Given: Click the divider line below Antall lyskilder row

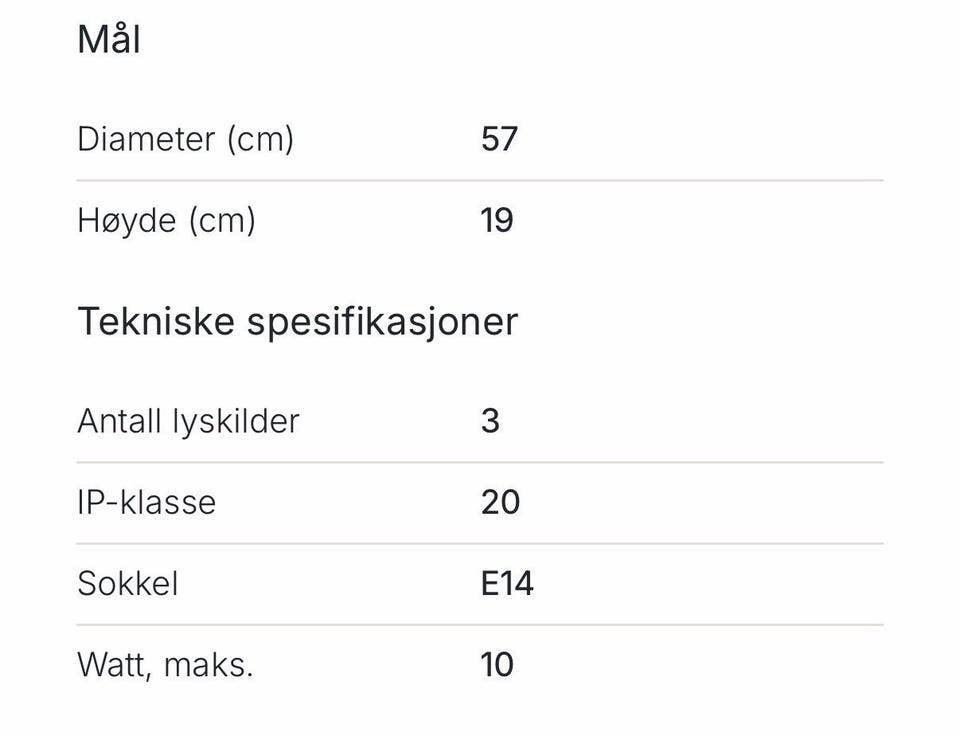Looking at the screenshot, I should click(480, 462).
